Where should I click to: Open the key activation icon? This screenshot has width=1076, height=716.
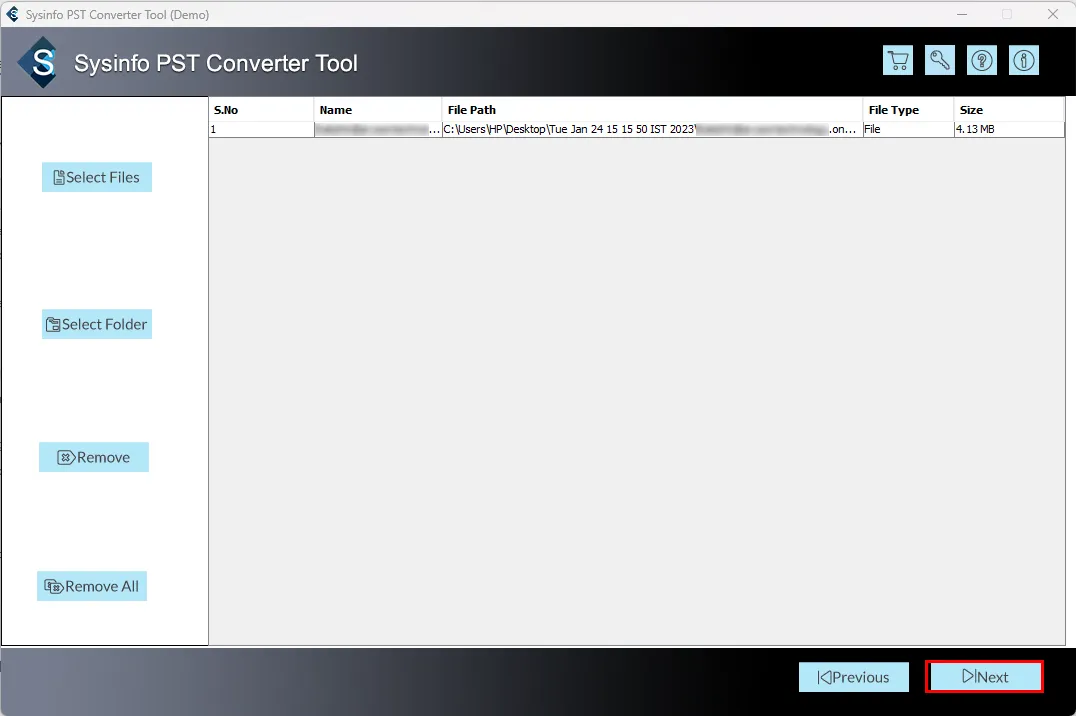coord(940,61)
